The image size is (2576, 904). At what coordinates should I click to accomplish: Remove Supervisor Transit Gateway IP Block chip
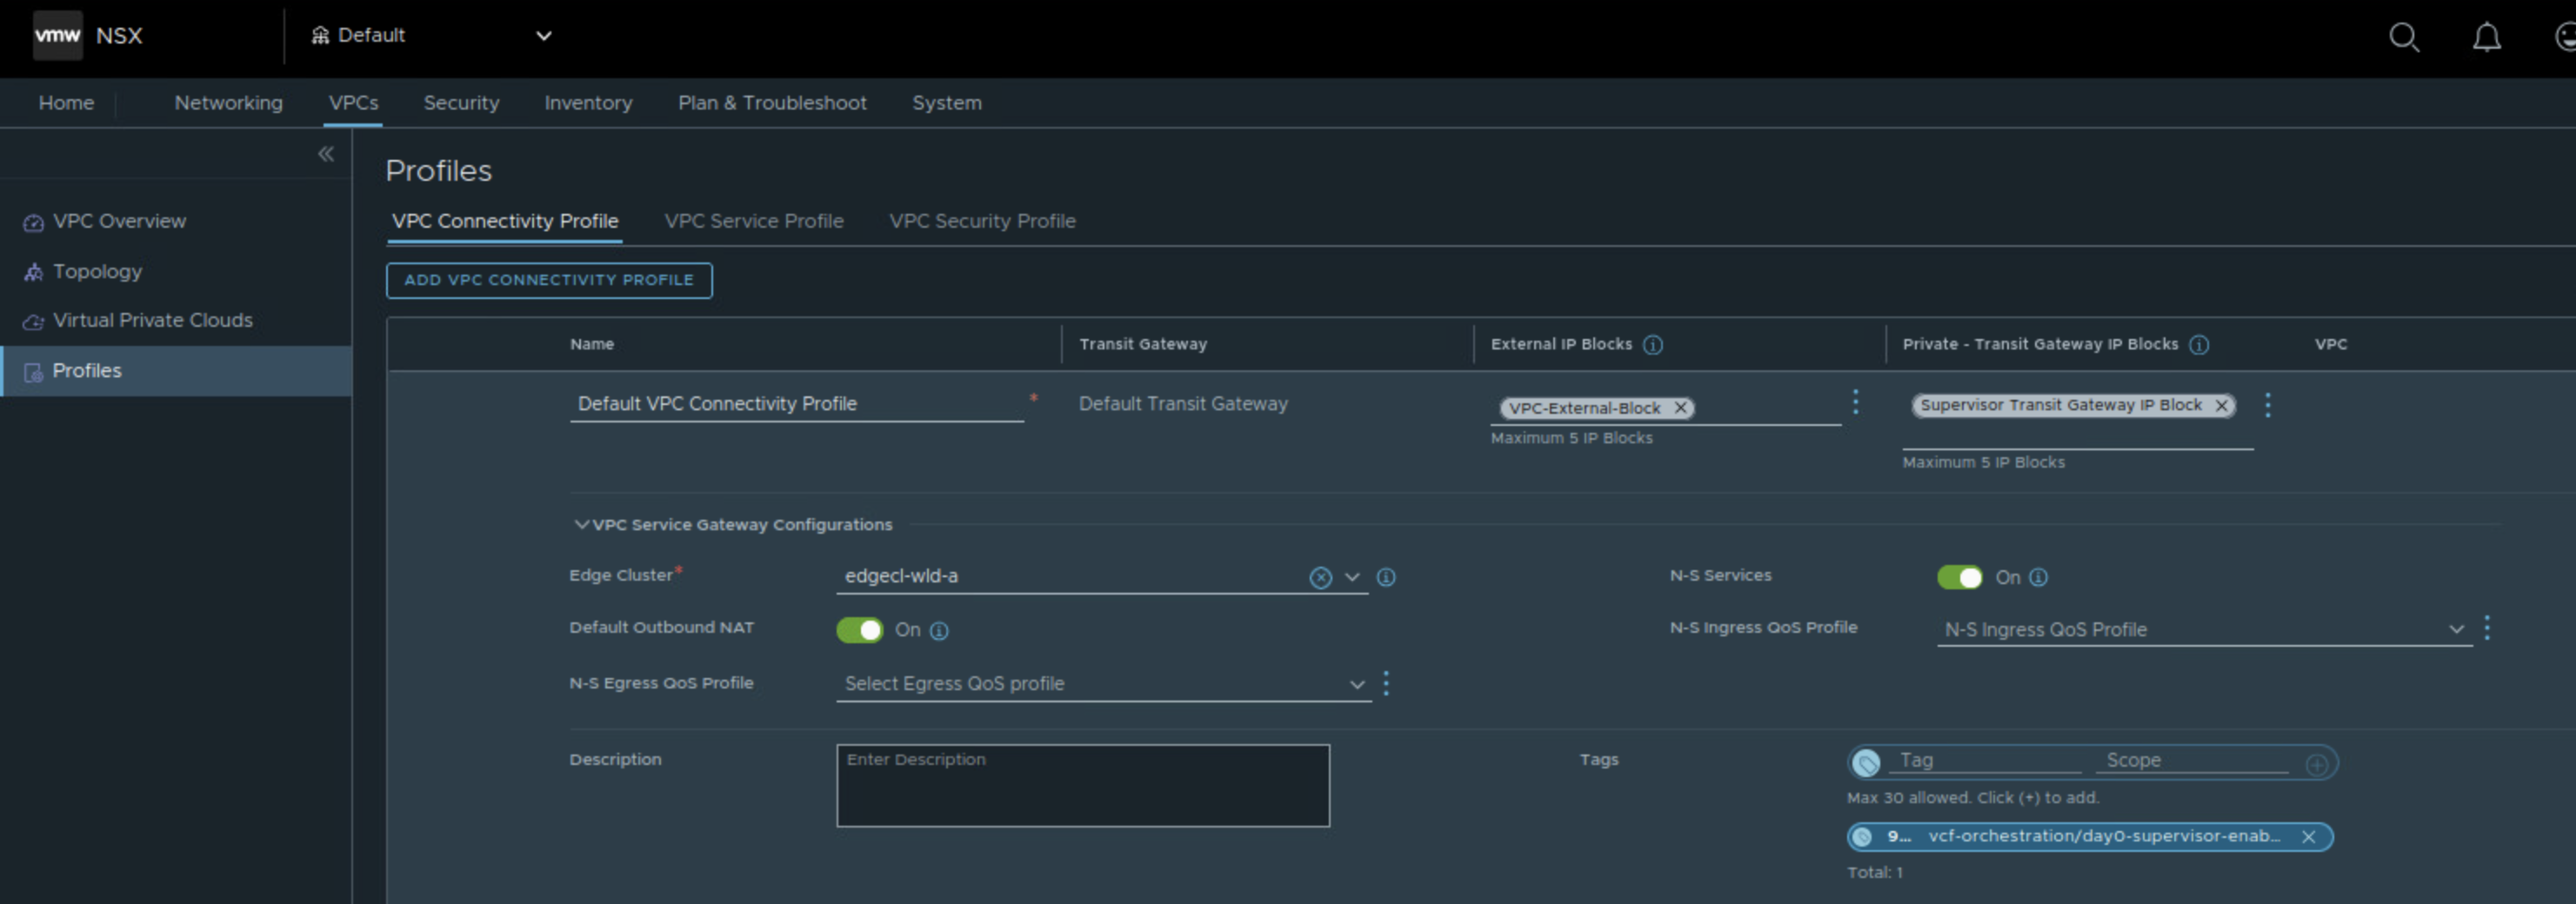(2221, 405)
